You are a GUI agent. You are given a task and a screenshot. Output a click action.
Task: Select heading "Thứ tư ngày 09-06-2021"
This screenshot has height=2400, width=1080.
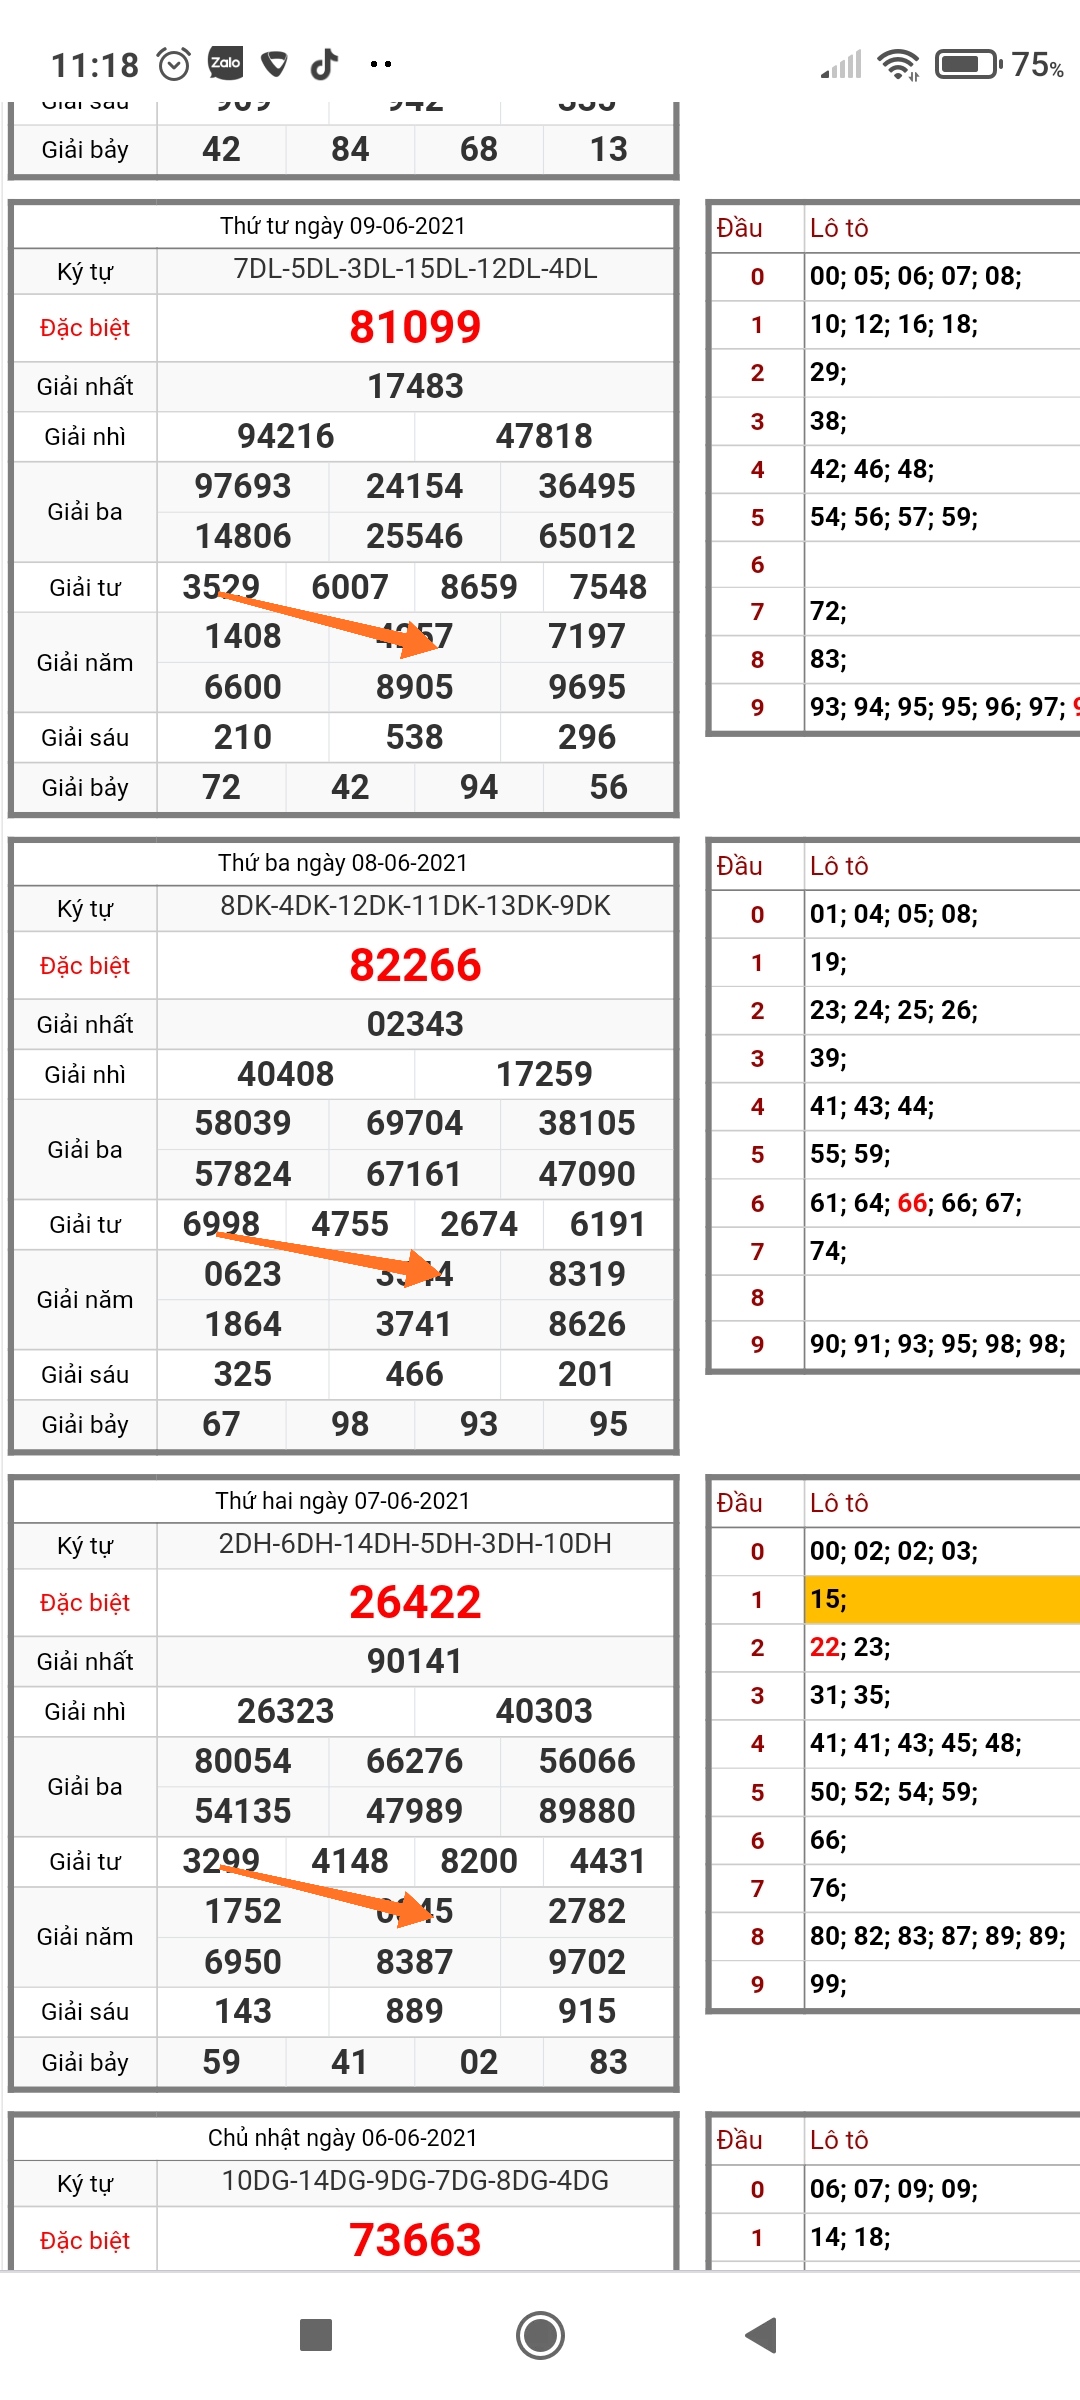coord(343,226)
